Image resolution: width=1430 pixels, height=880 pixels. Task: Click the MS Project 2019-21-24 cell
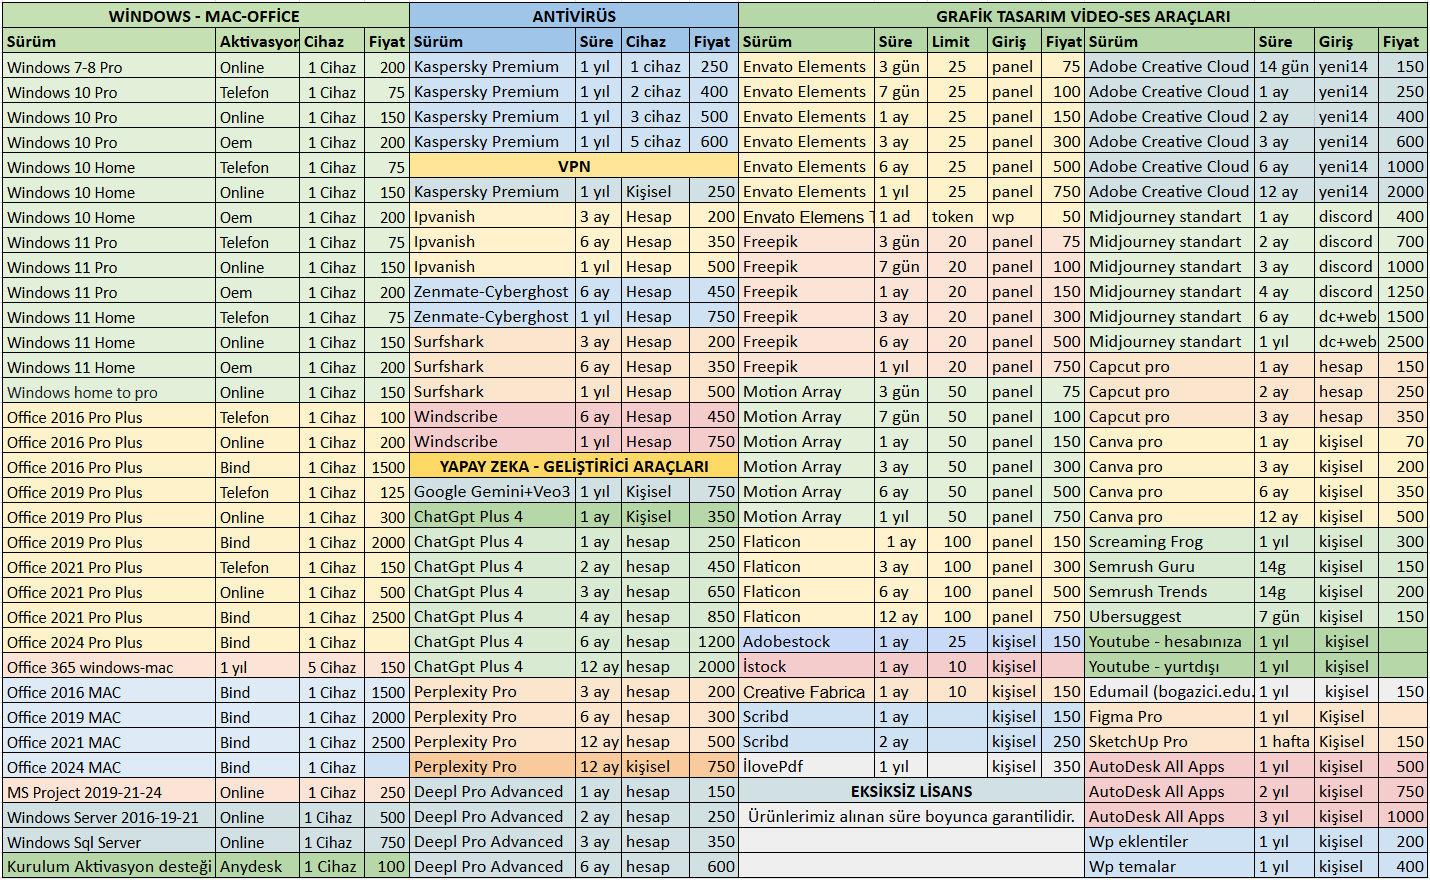point(84,792)
